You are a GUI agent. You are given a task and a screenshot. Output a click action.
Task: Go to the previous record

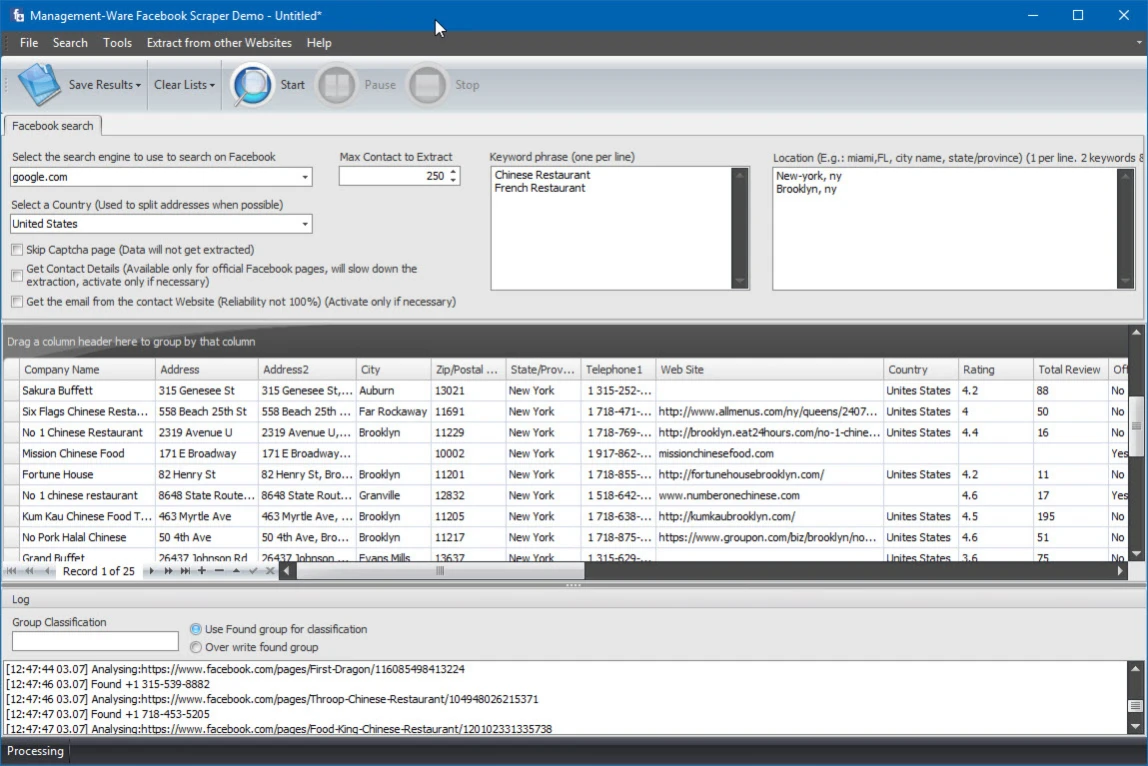click(x=47, y=571)
